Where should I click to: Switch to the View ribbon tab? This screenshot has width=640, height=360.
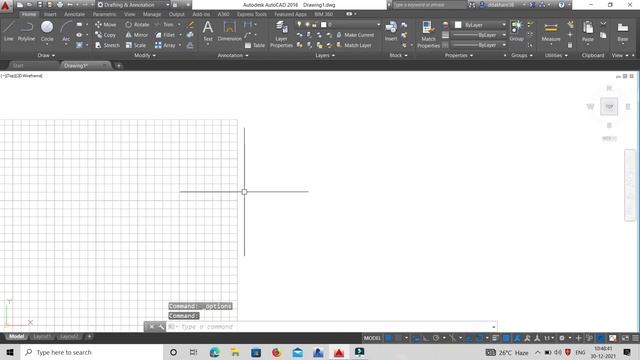130,14
